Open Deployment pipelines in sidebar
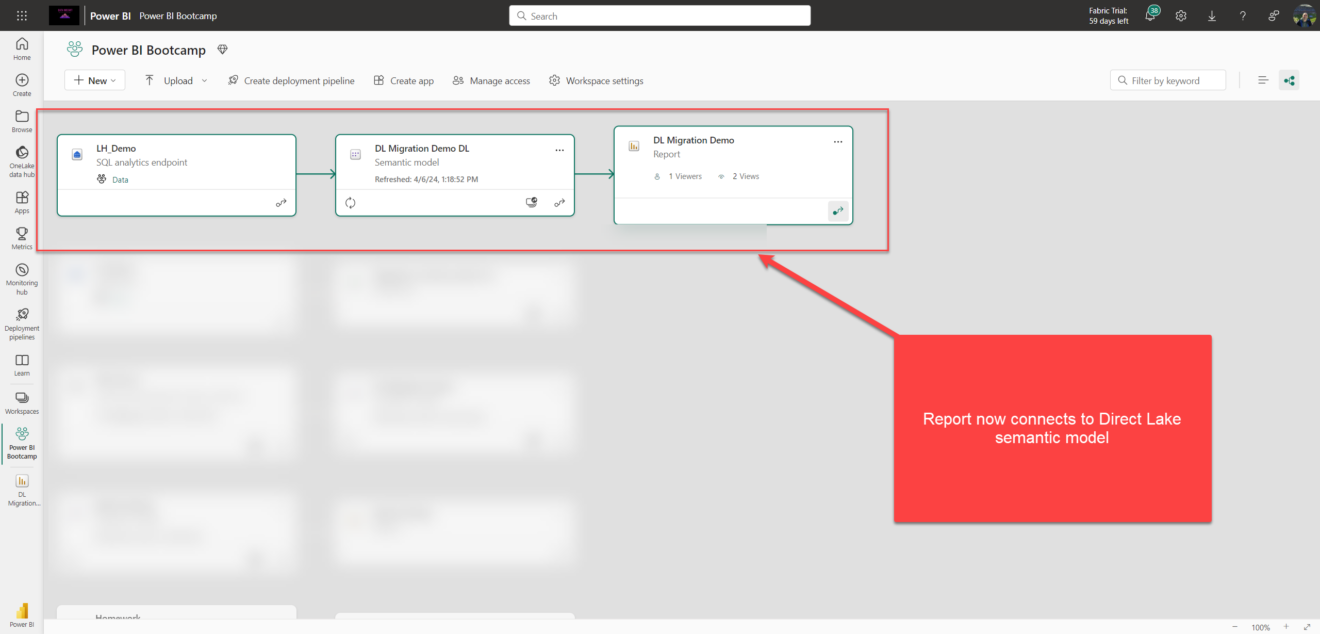The image size is (1320, 634). coord(22,324)
